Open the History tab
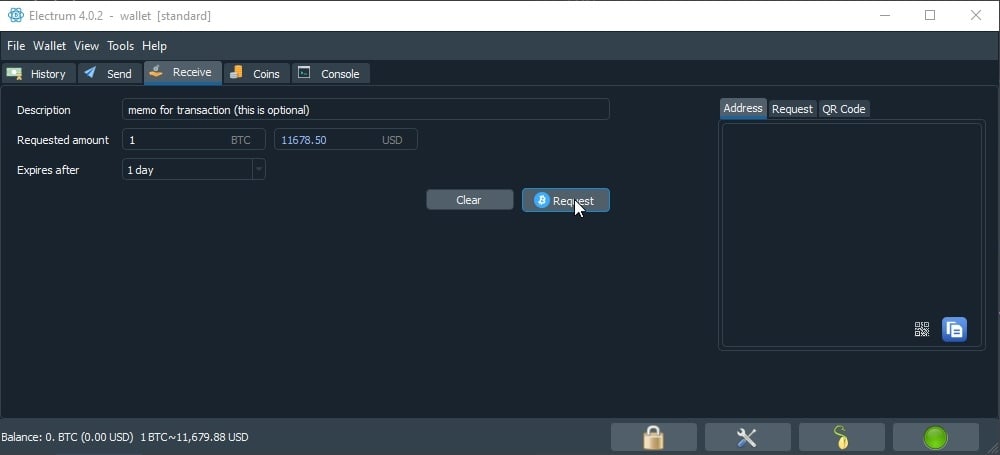Image resolution: width=1000 pixels, height=455 pixels. click(39, 73)
